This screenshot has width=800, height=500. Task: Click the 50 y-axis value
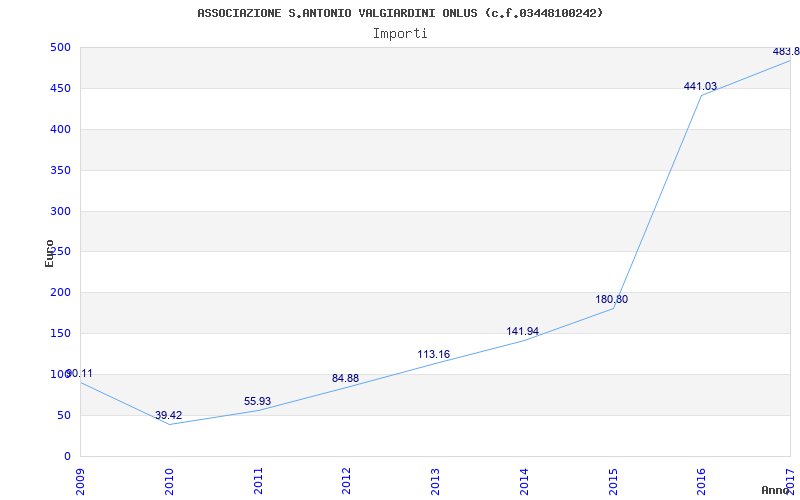pyautogui.click(x=63, y=415)
